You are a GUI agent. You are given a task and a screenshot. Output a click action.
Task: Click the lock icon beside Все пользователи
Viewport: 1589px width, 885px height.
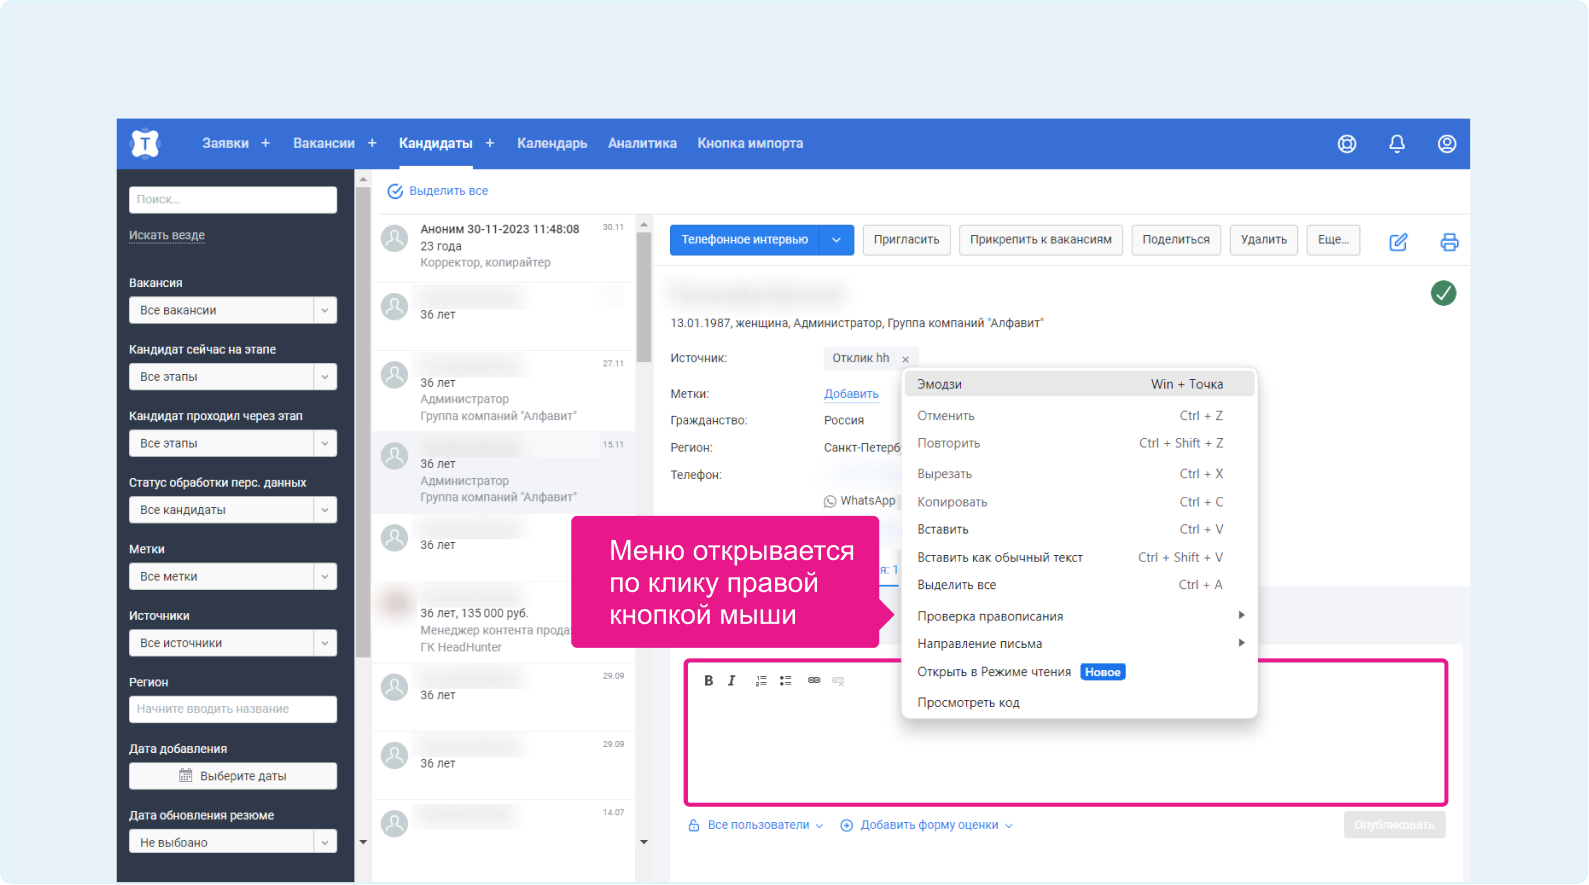694,826
